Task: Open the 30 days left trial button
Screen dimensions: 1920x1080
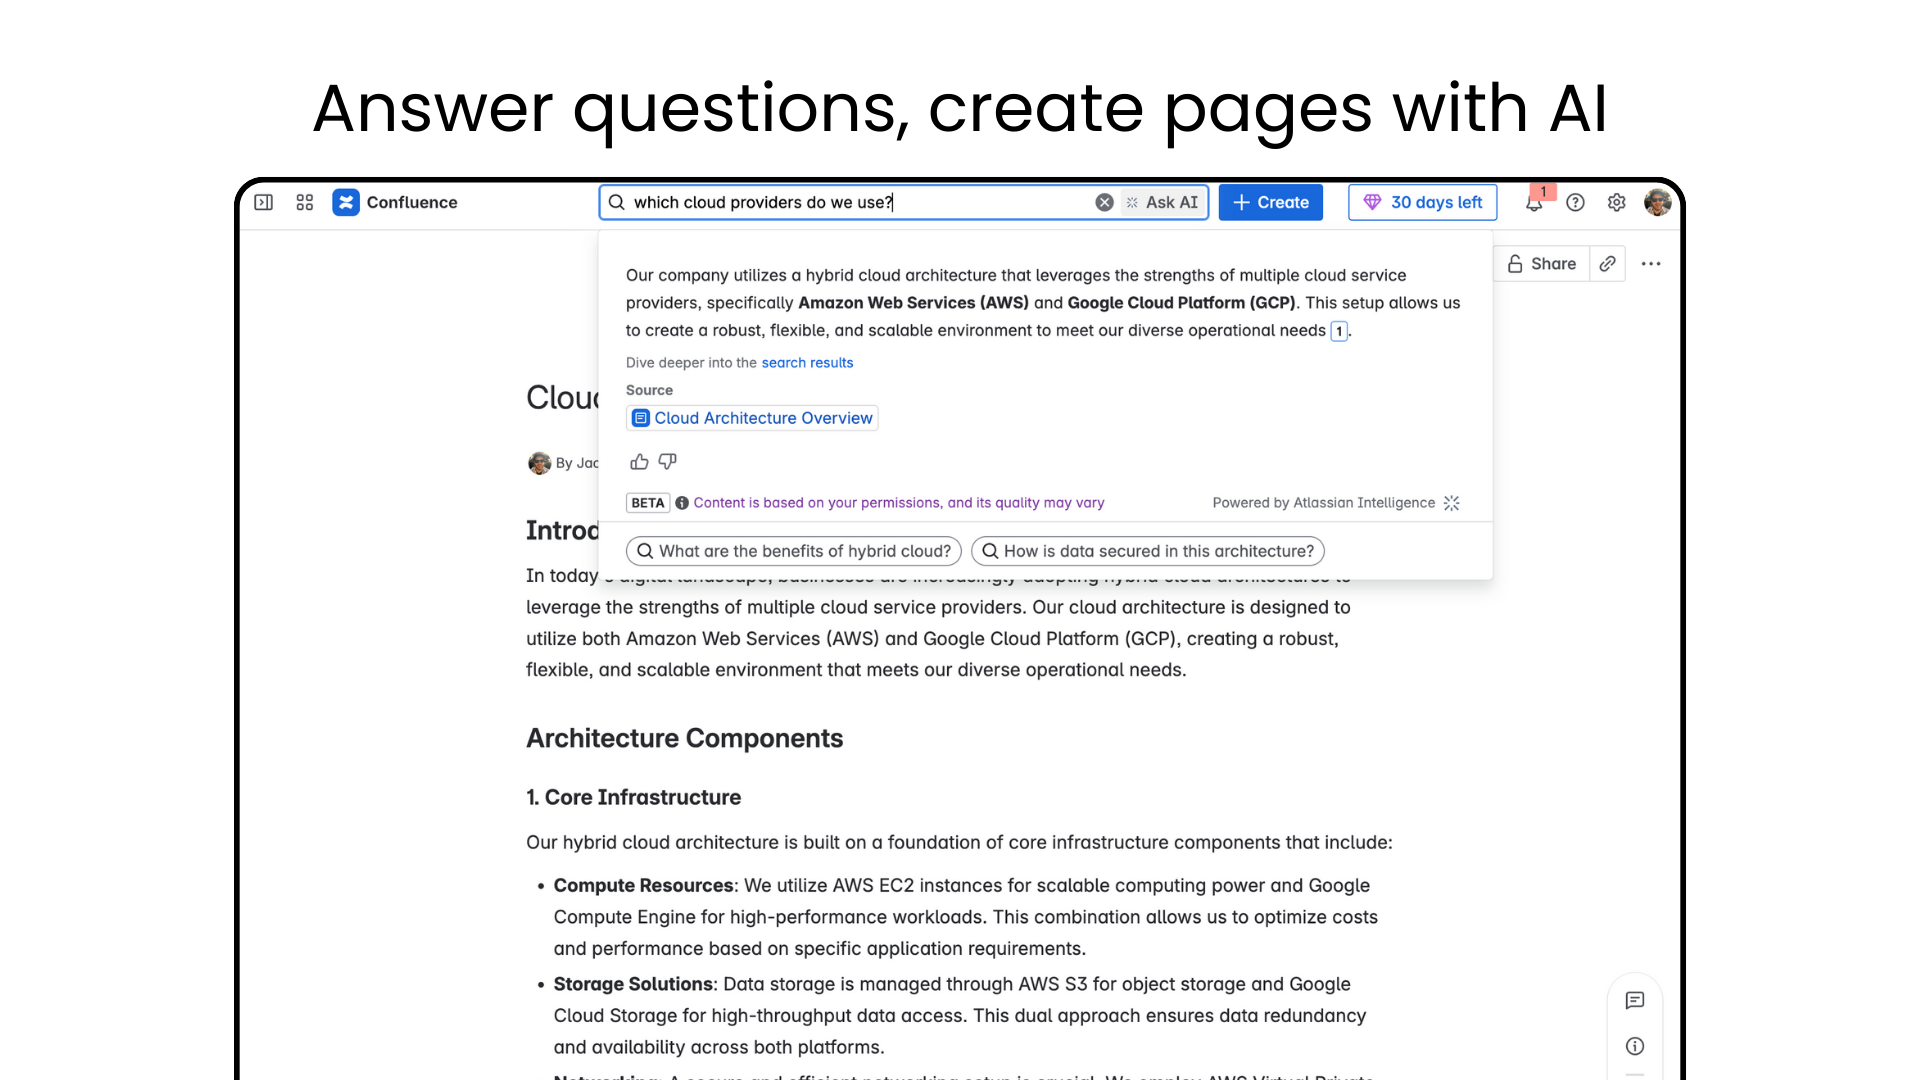Action: pos(1422,202)
